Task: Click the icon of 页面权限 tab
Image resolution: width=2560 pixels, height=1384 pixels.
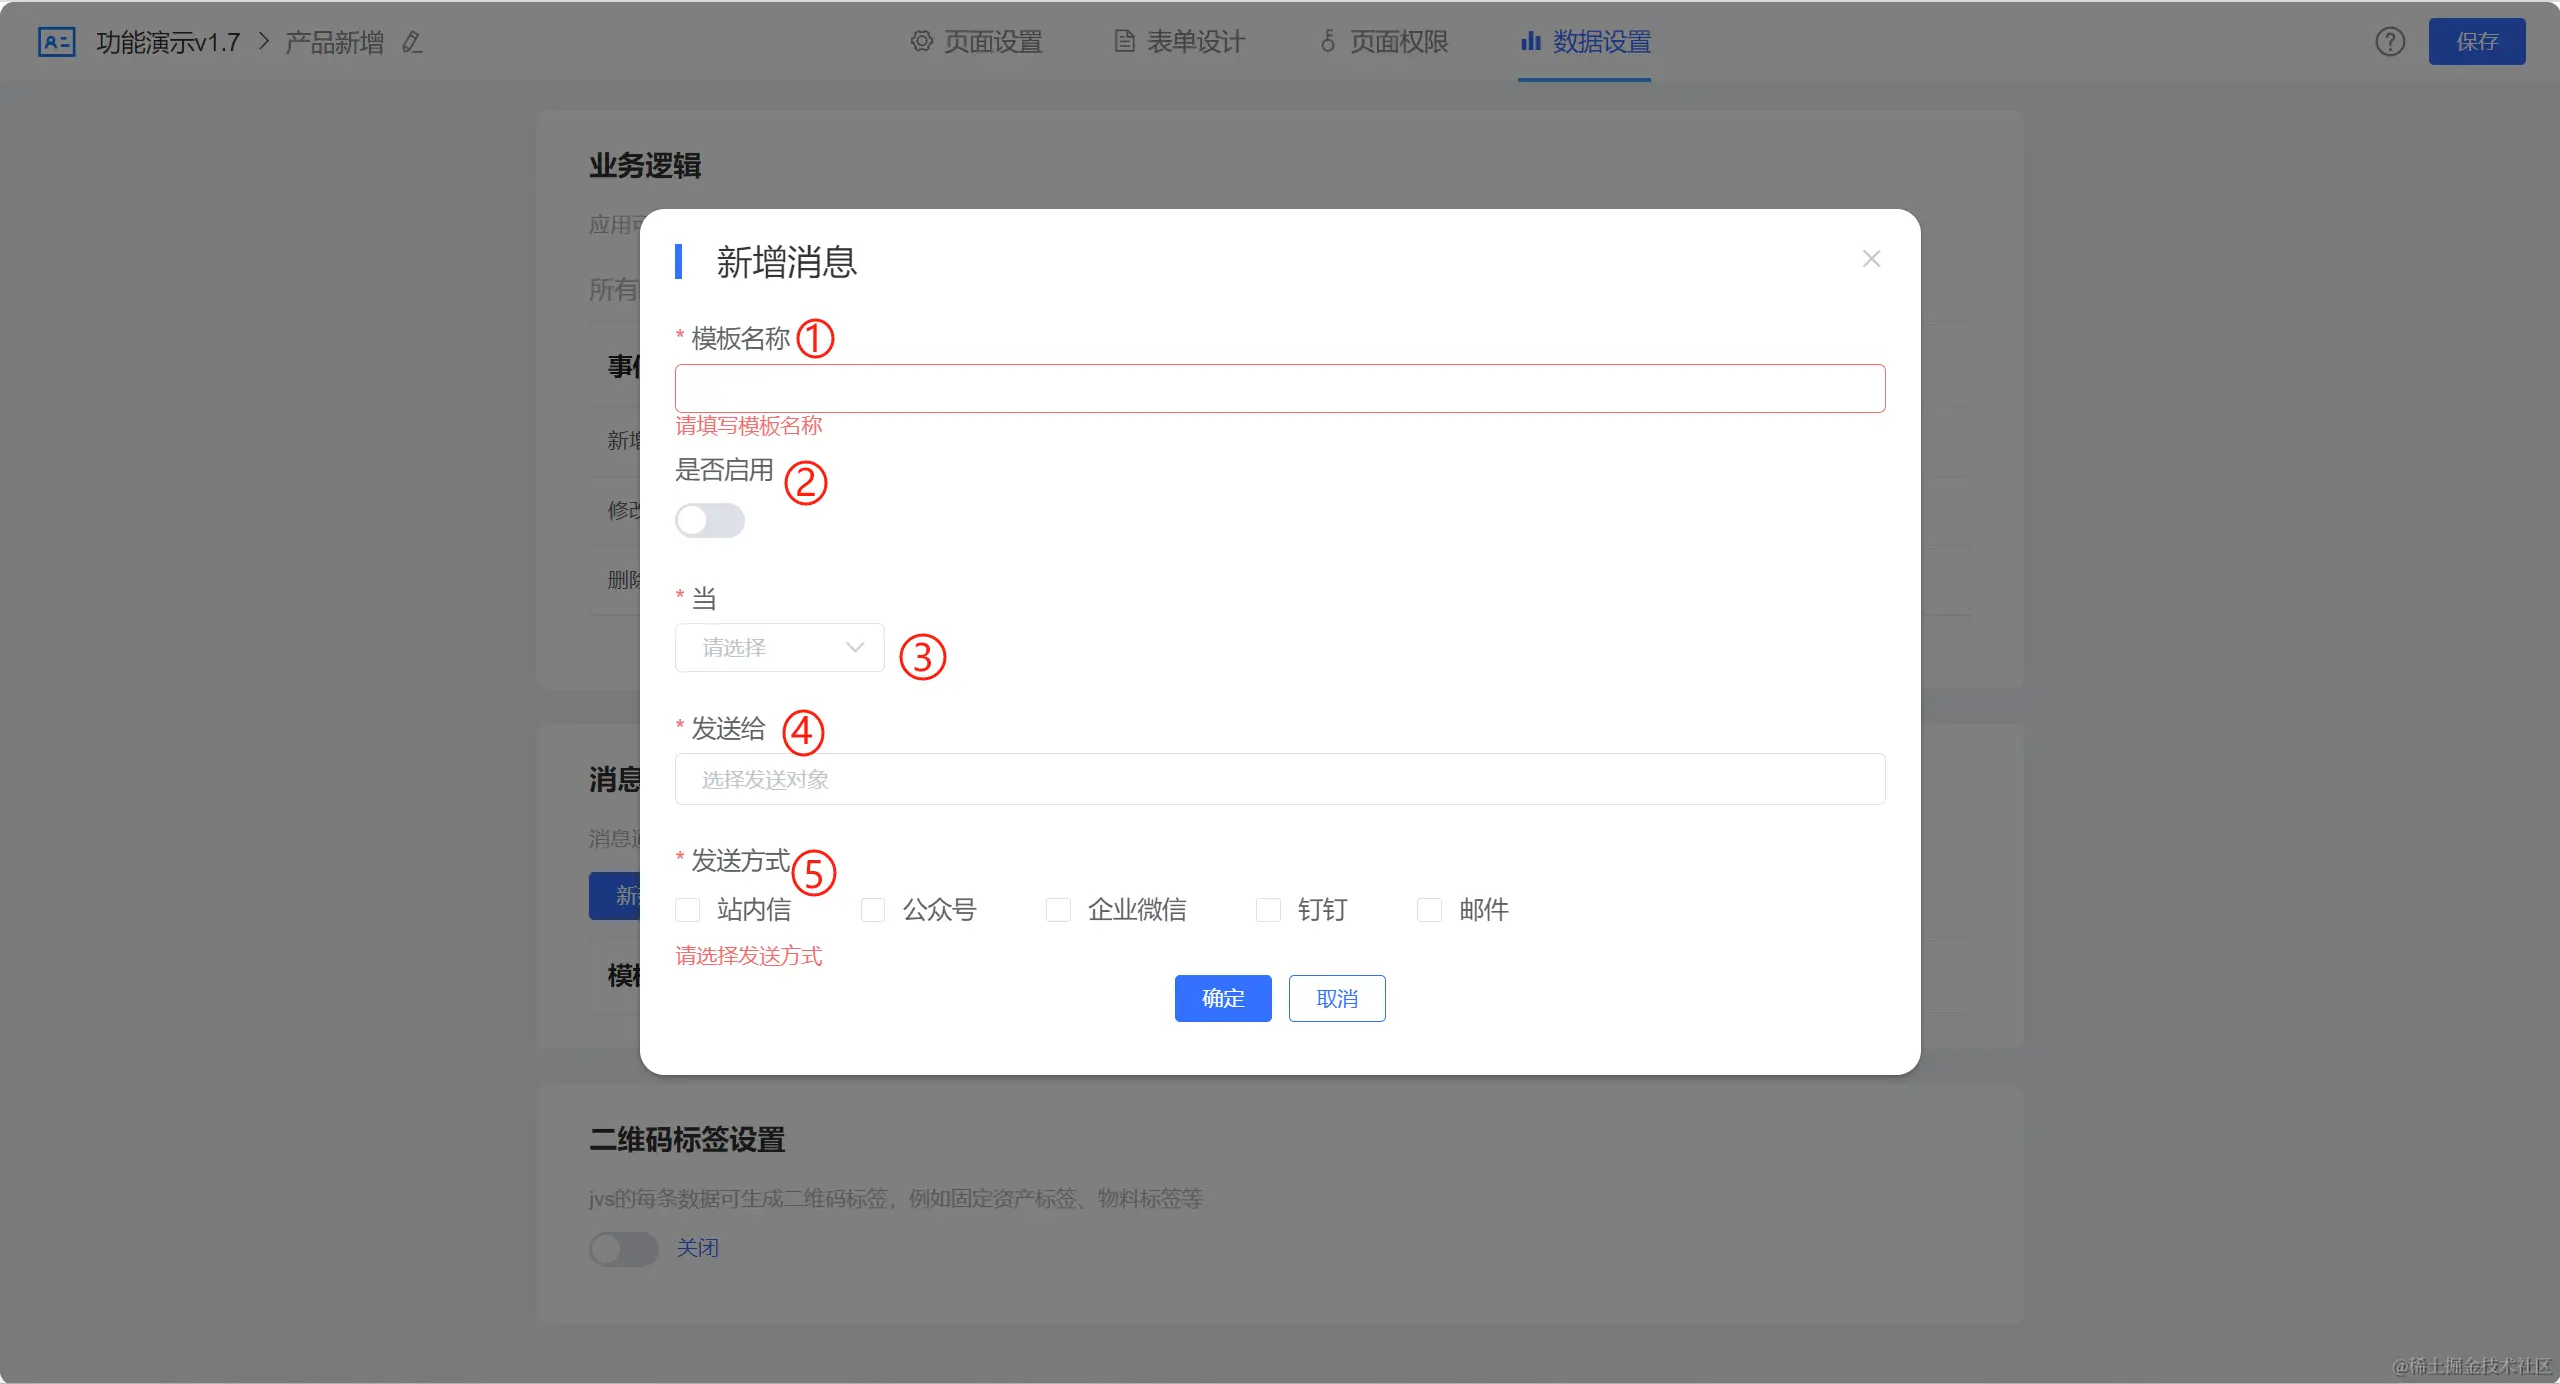Action: (1328, 41)
